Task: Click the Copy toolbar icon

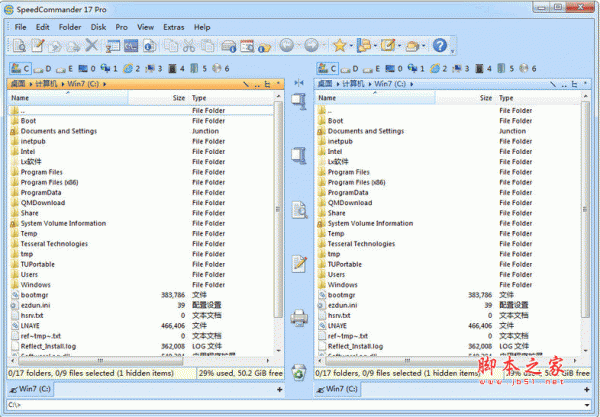Action: (171, 46)
